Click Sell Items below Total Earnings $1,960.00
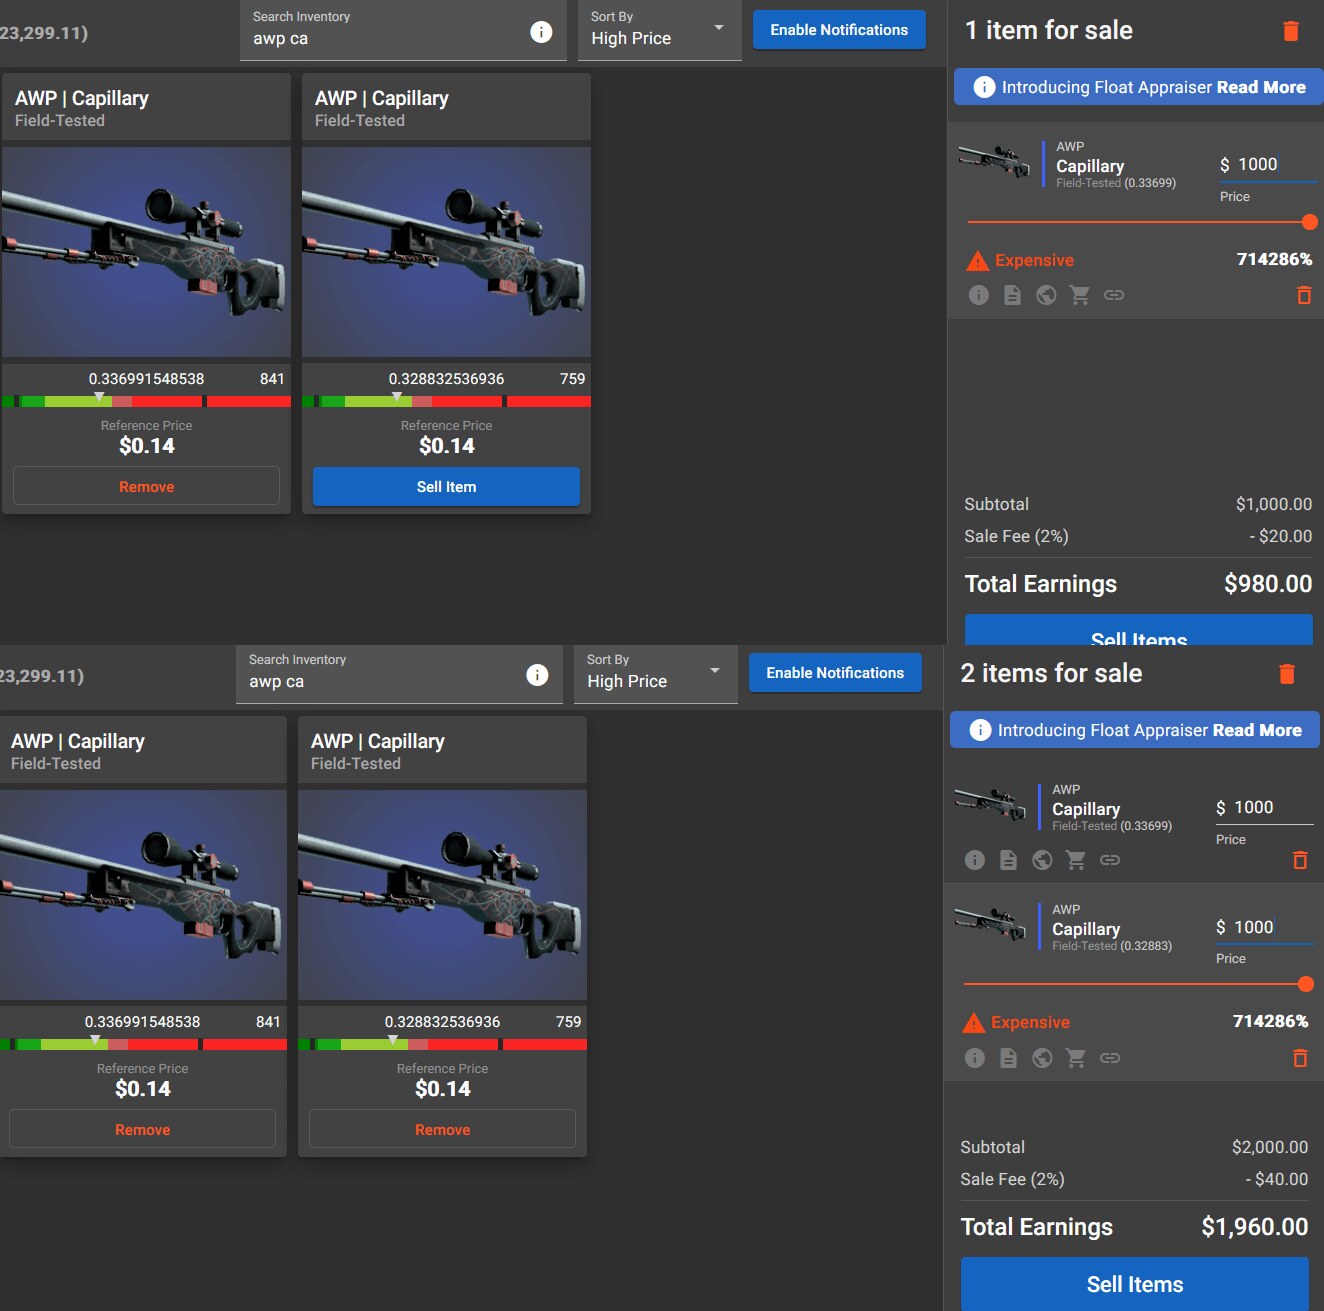Screen dimensions: 1324x1311 click(x=1135, y=1284)
